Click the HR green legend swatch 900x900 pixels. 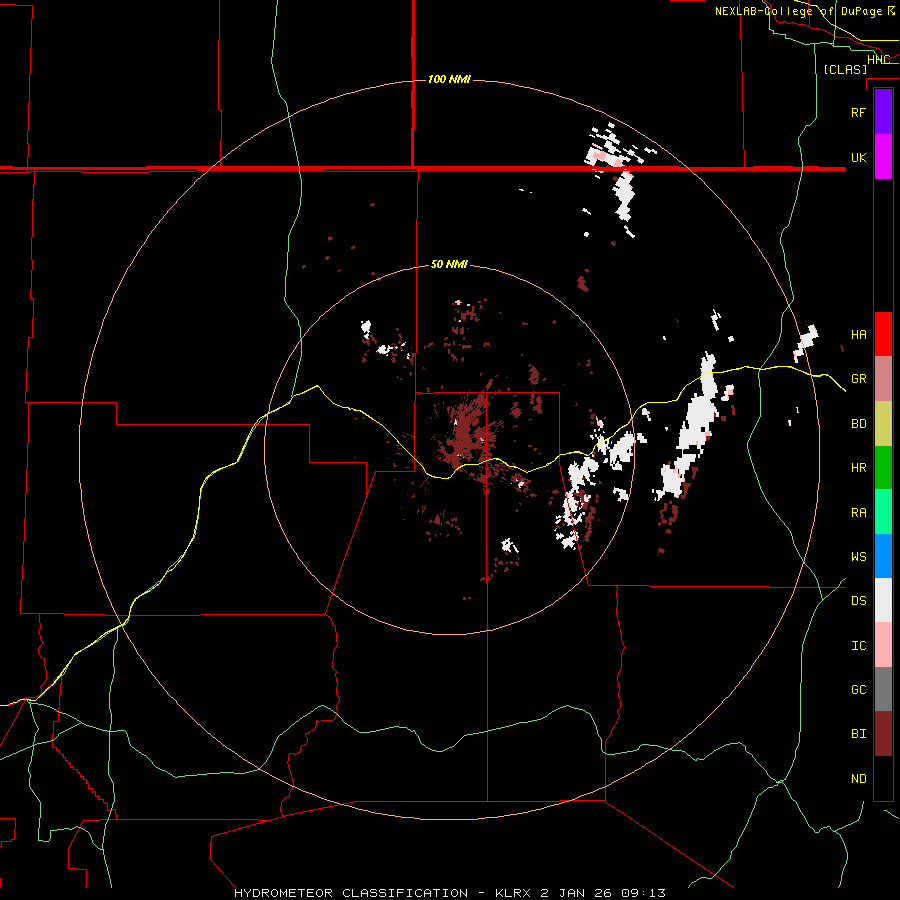click(x=883, y=468)
